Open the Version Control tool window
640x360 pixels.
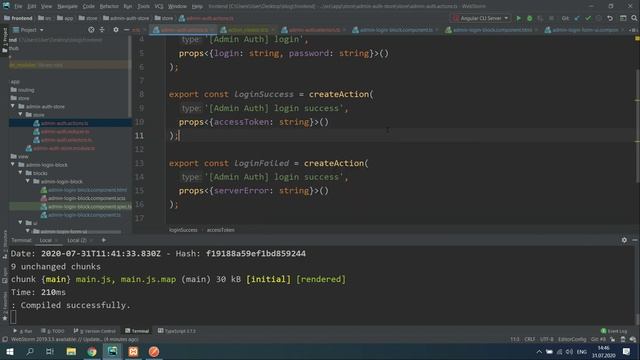click(95, 331)
